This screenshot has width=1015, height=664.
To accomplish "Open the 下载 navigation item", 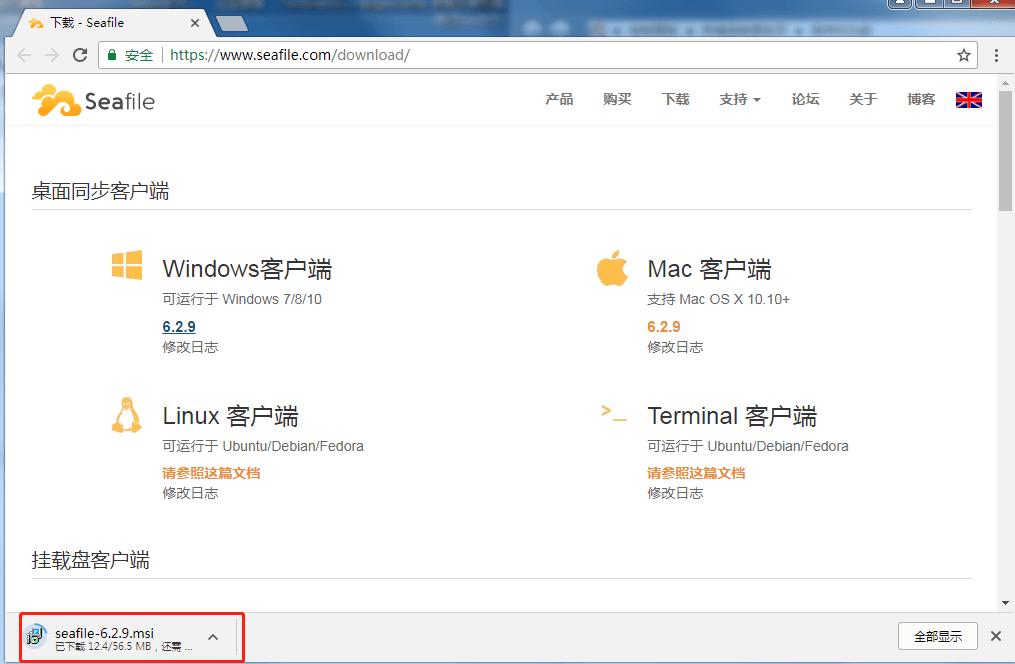I will [676, 99].
